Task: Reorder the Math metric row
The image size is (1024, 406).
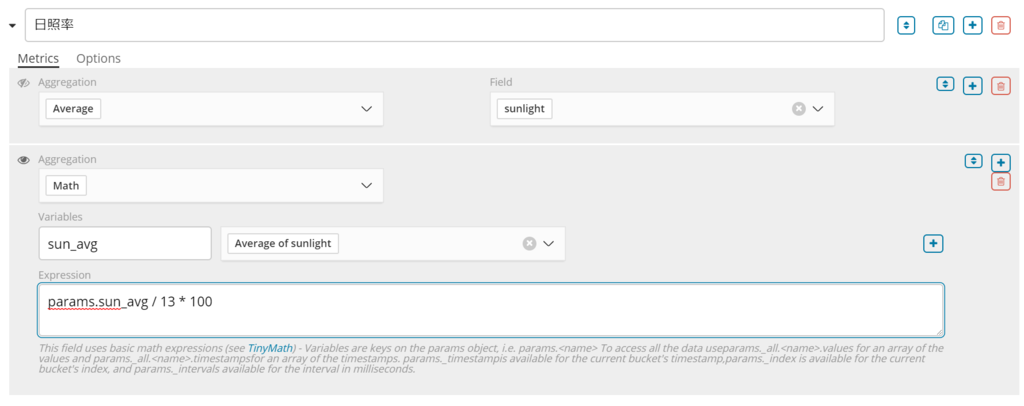Action: point(974,161)
